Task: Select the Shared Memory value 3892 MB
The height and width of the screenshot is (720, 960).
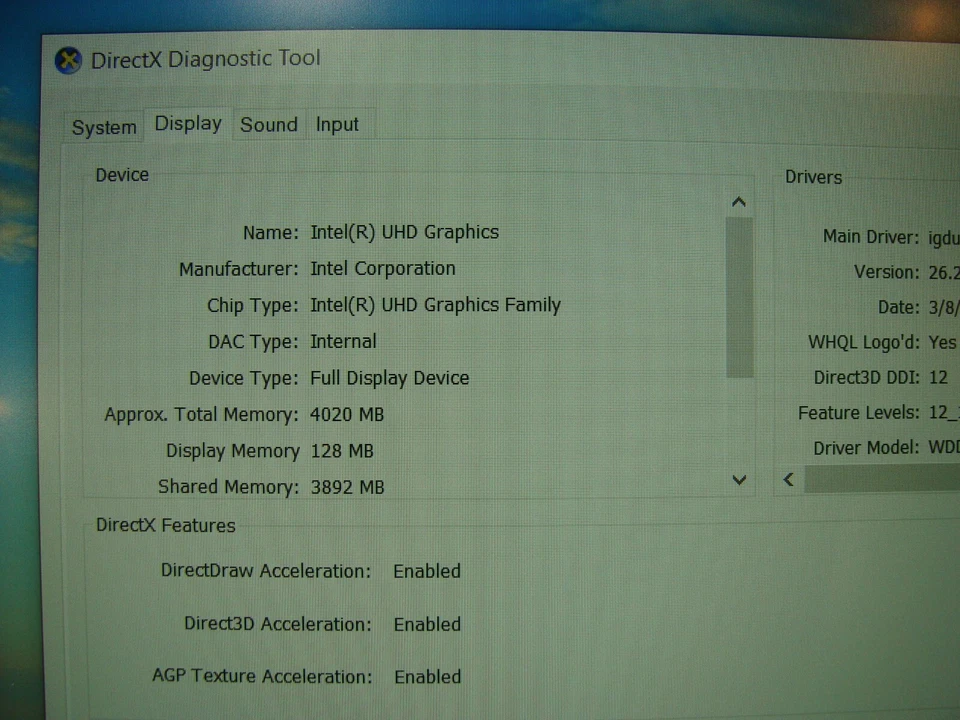Action: coord(347,487)
